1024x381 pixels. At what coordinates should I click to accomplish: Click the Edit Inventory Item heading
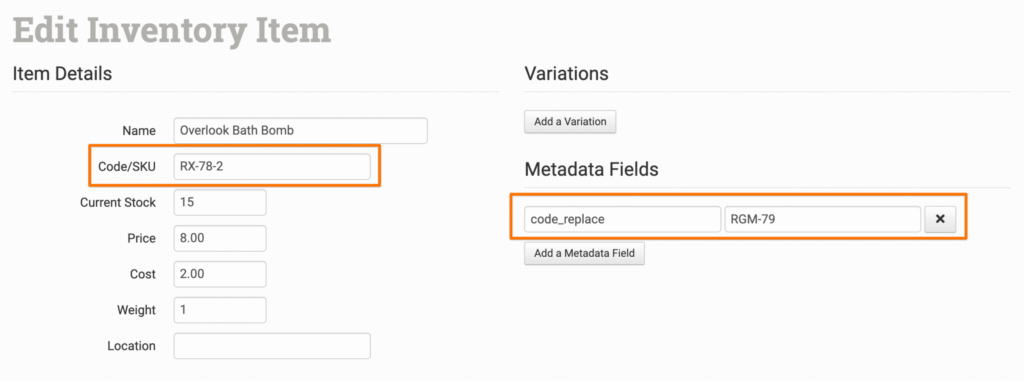(x=172, y=31)
